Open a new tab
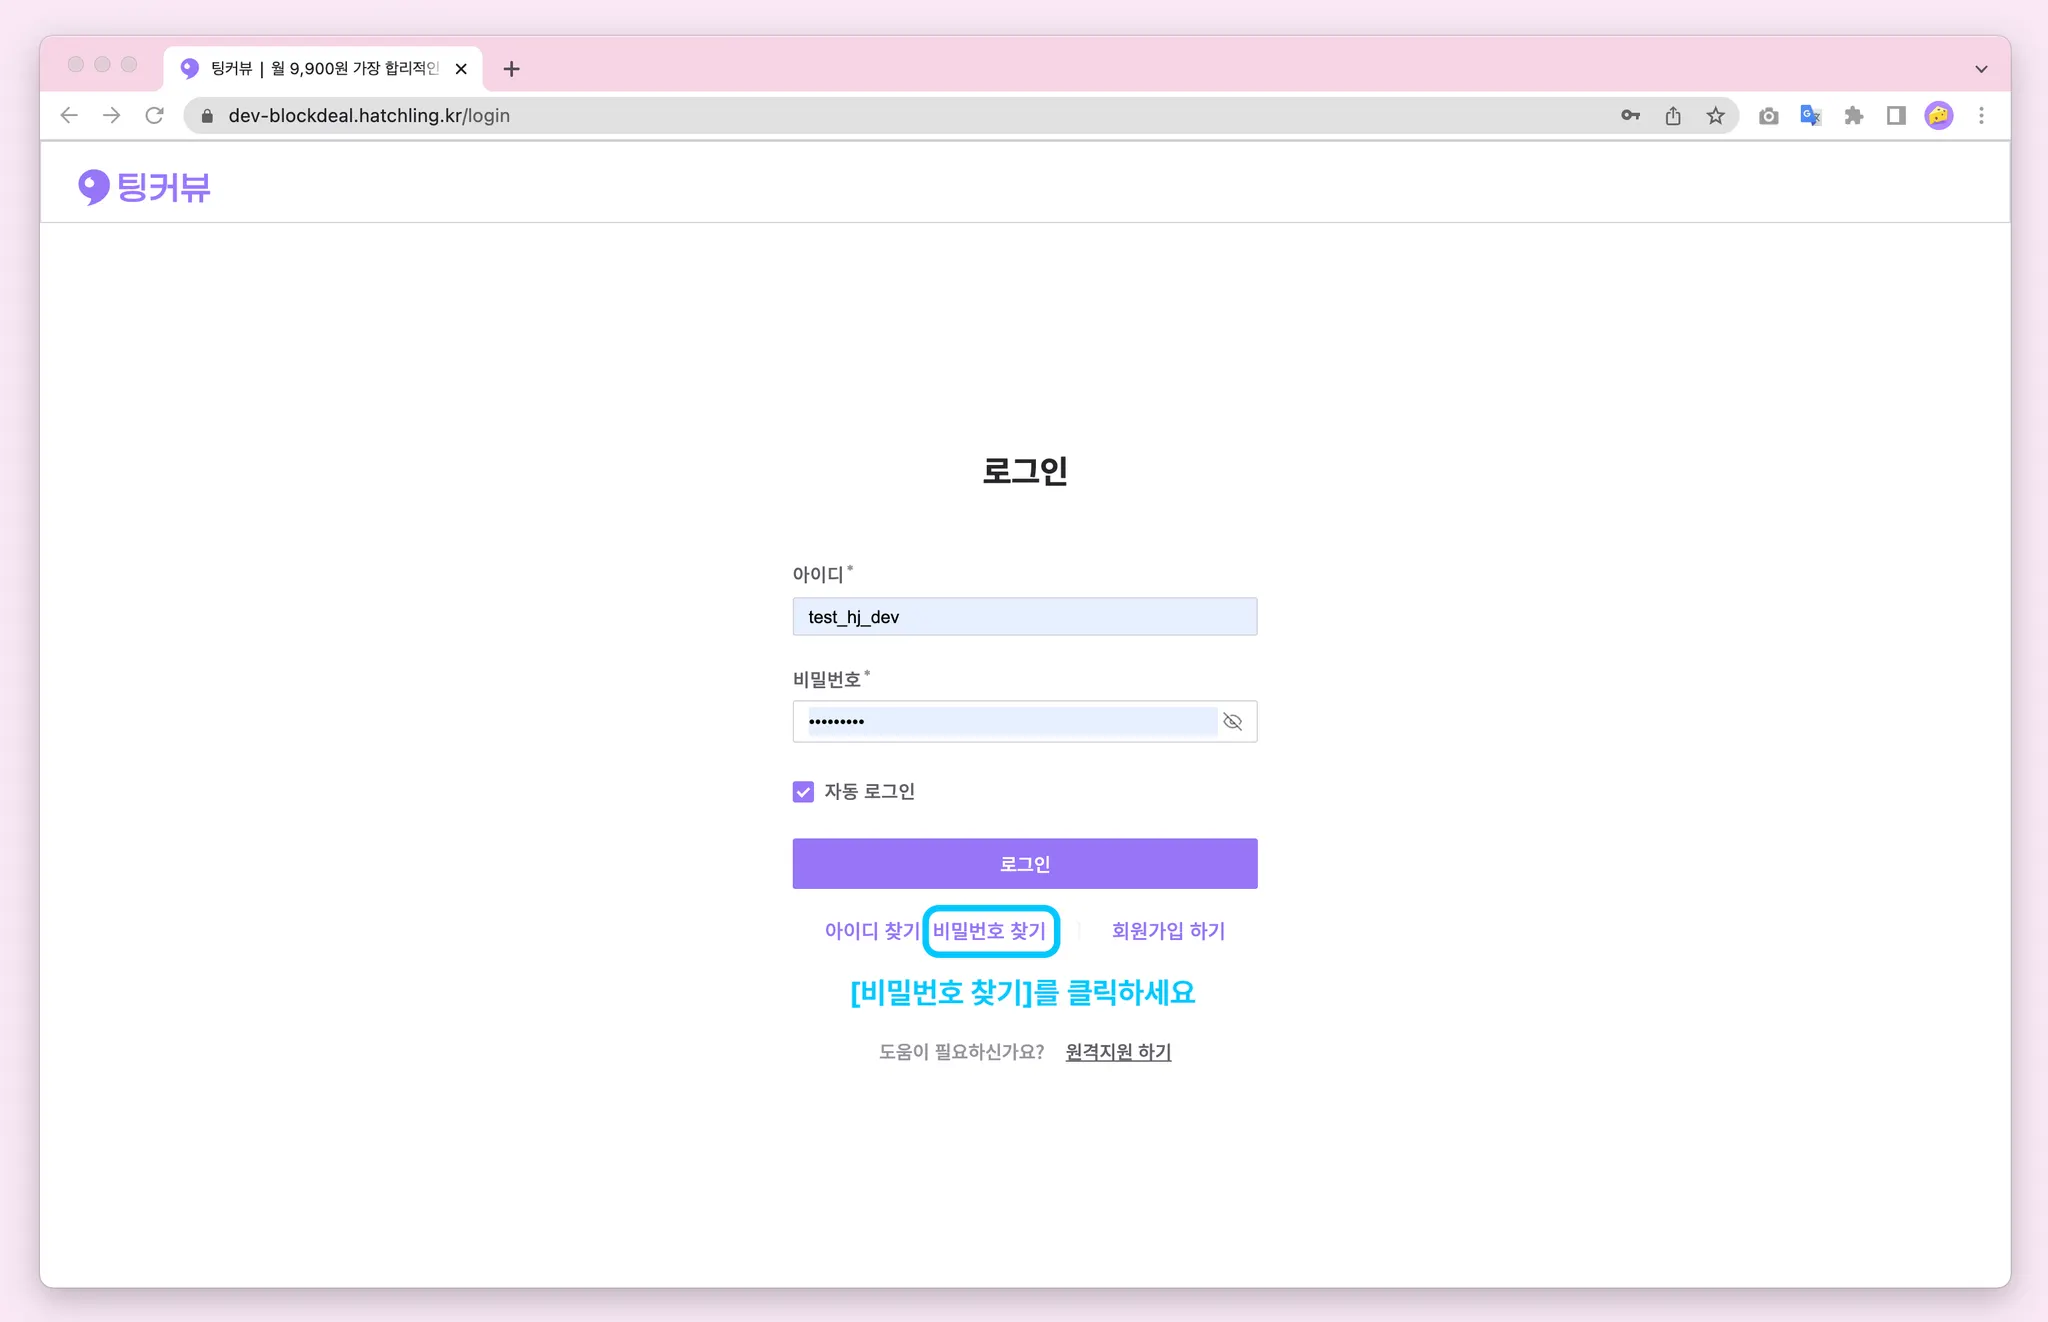 511,69
